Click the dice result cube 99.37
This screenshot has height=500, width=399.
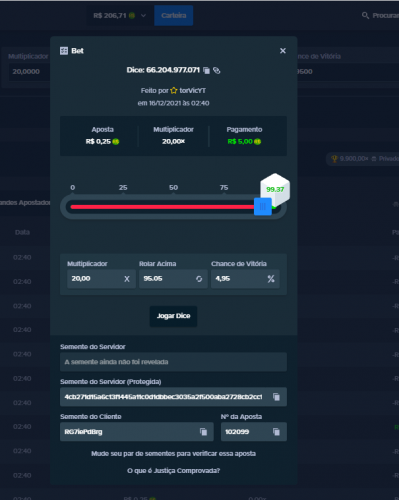[x=275, y=189]
